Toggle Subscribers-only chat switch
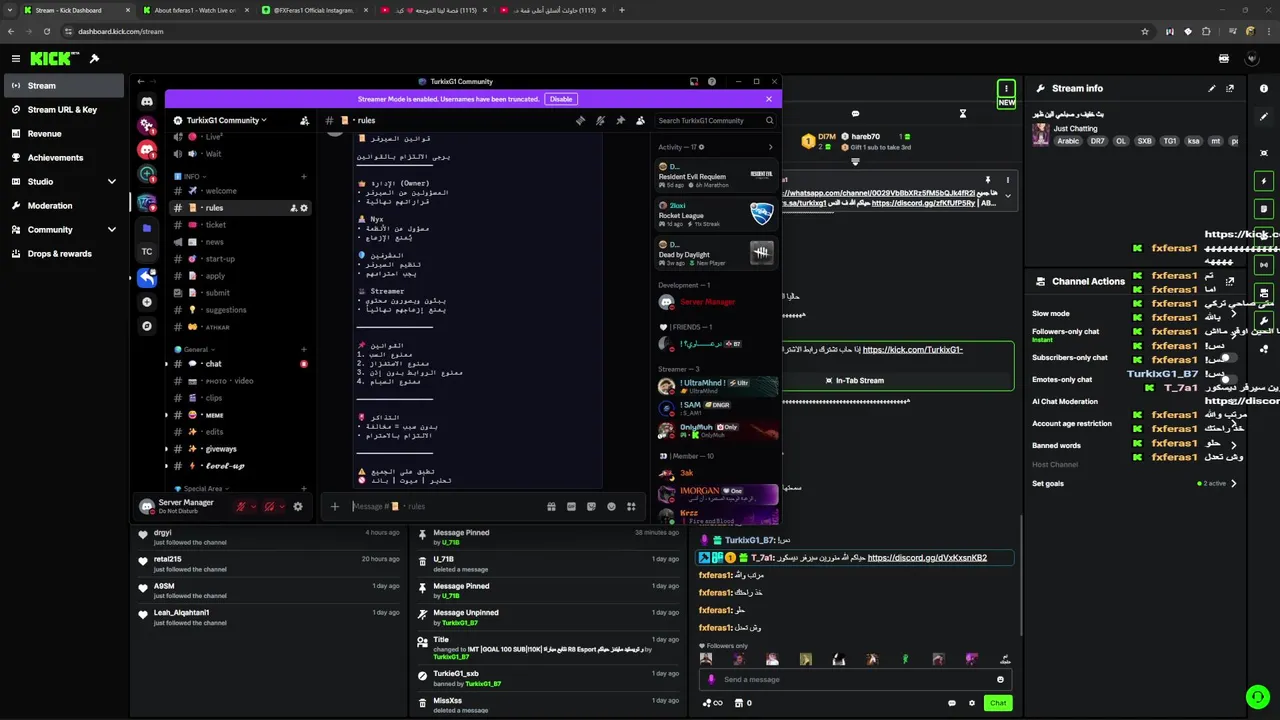 point(1227,357)
